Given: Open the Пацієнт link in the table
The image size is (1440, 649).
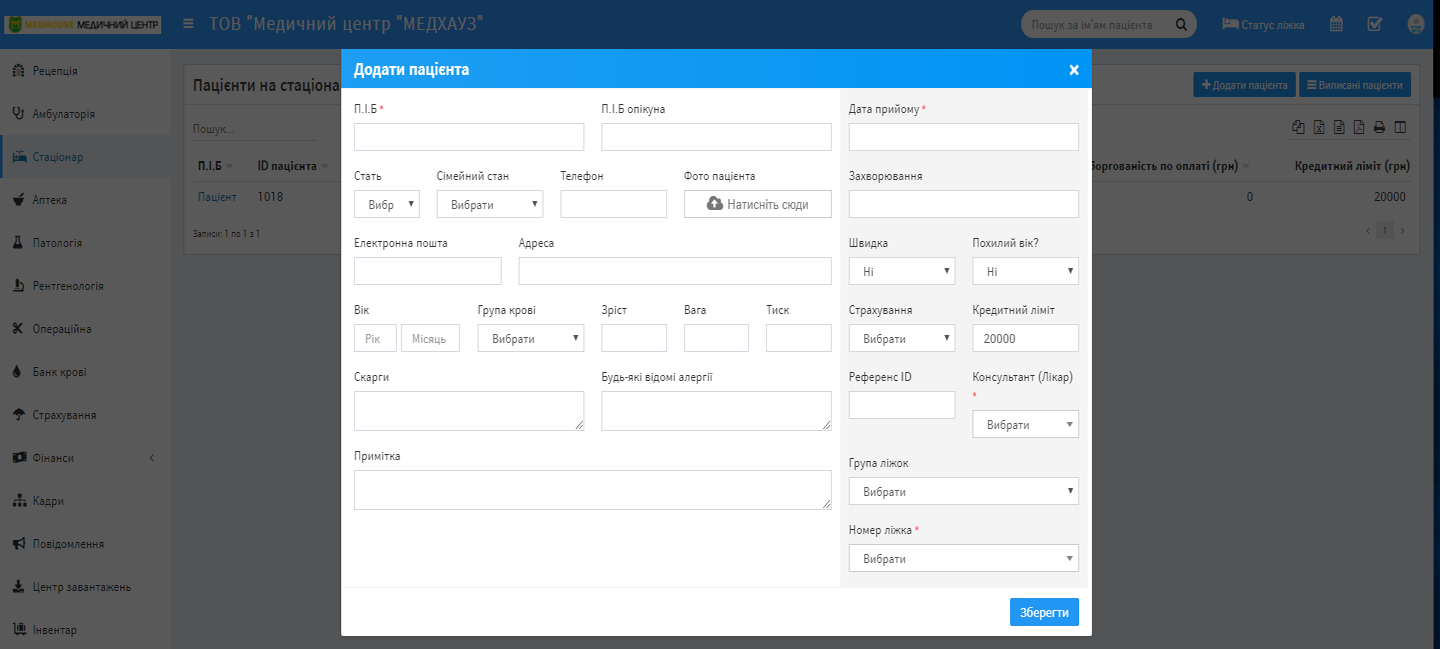Looking at the screenshot, I should 217,197.
